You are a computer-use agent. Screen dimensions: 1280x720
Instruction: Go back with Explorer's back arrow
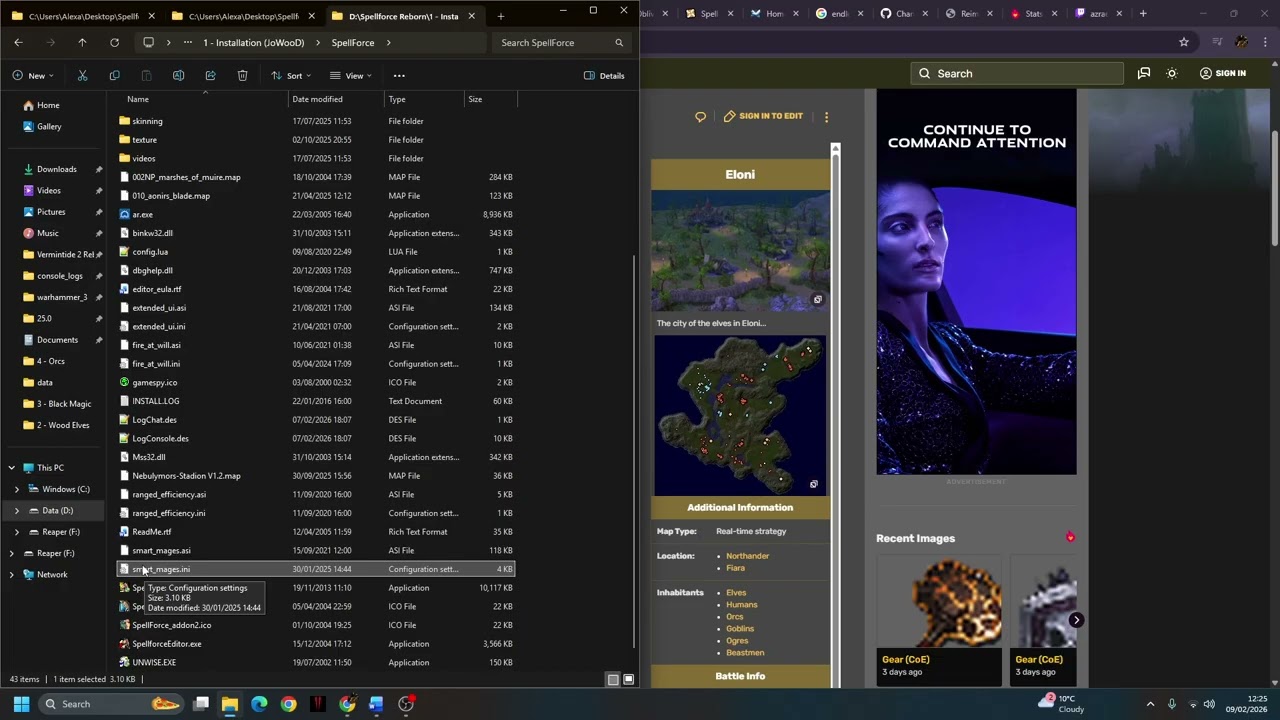click(x=18, y=43)
